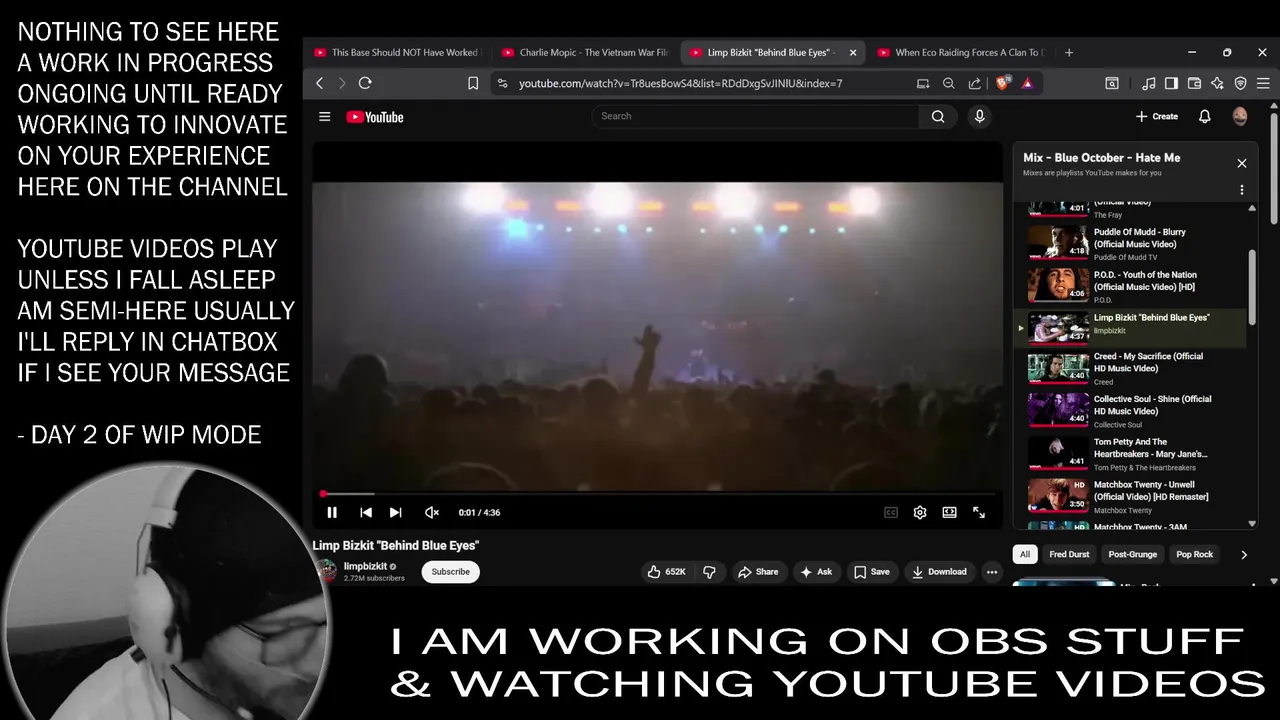Click the red video progress bar
This screenshot has height=720, width=1280.
click(658, 494)
